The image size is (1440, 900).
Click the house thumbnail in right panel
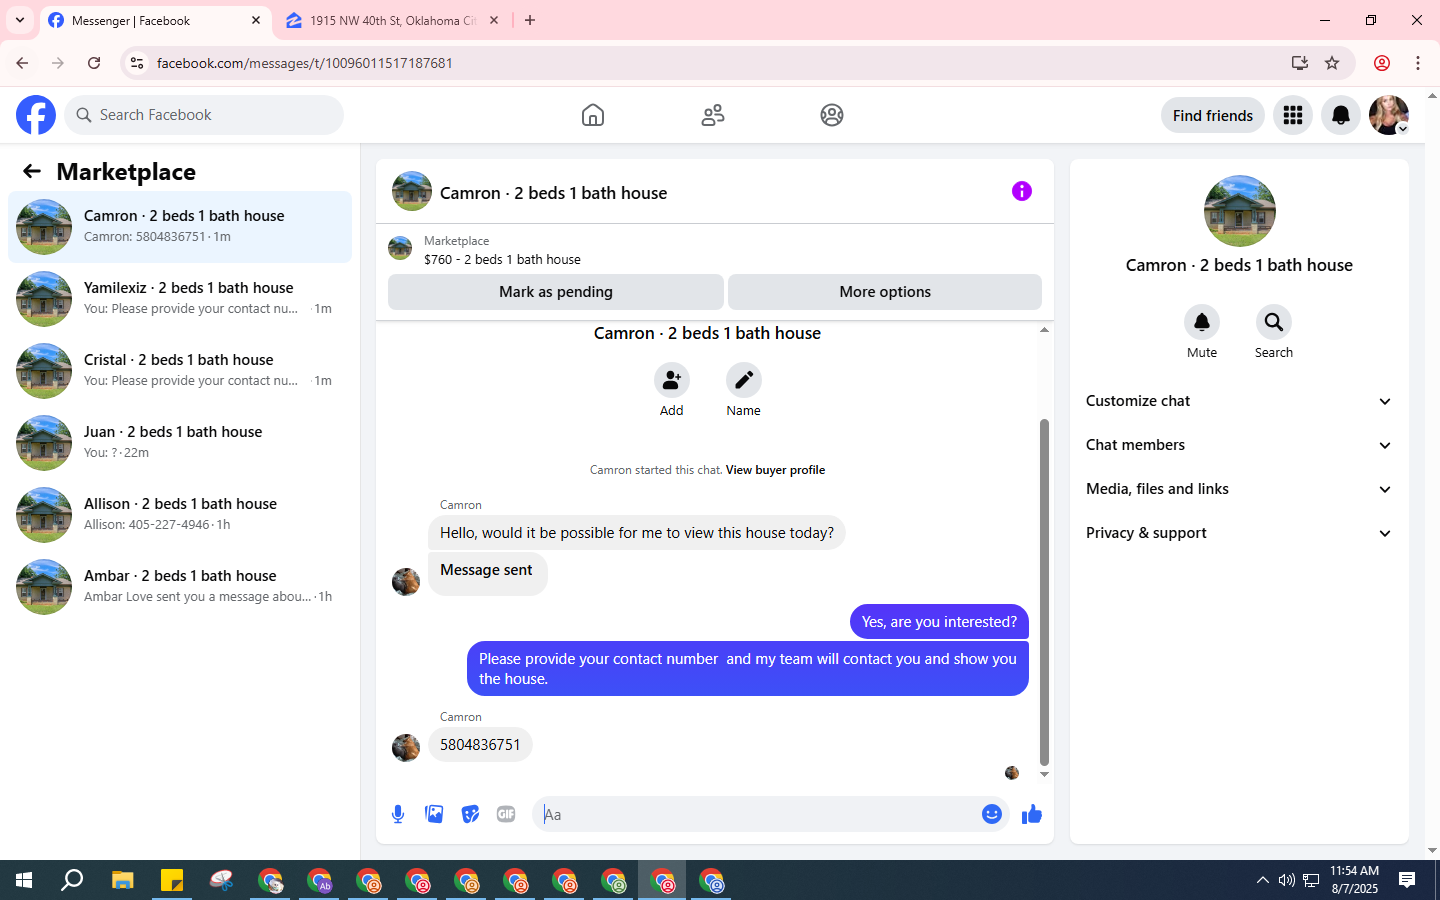1239,211
